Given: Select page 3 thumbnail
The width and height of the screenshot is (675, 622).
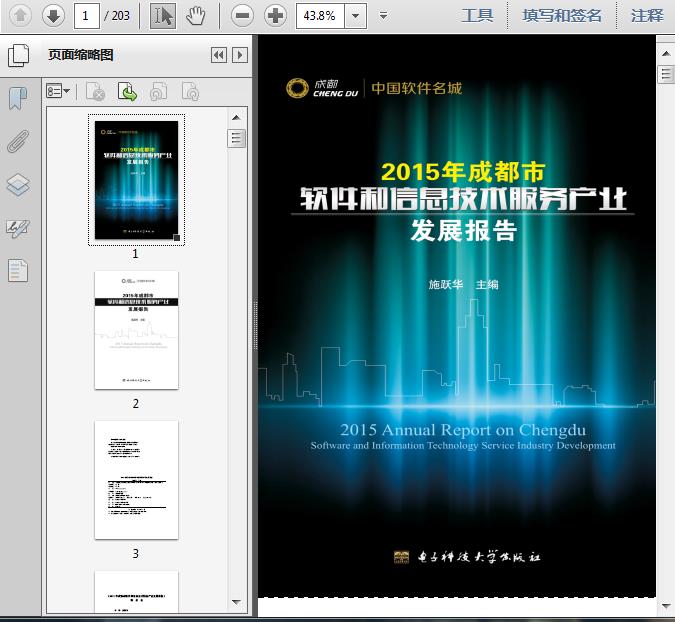Looking at the screenshot, I should click(136, 480).
